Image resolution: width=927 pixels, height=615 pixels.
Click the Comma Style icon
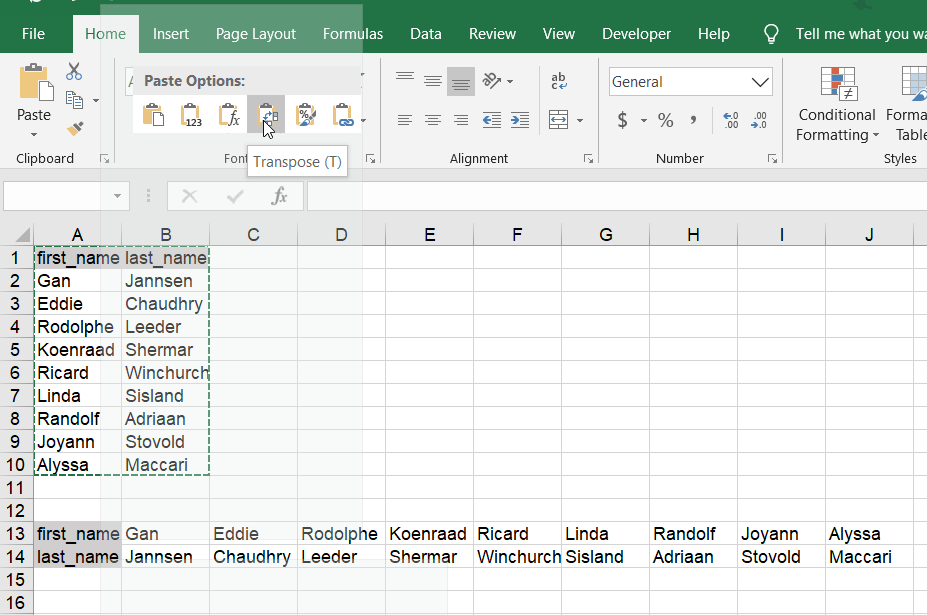coord(695,120)
